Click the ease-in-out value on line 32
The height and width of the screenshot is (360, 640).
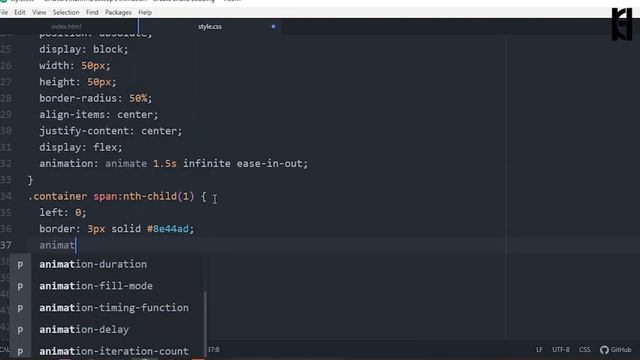coord(270,164)
